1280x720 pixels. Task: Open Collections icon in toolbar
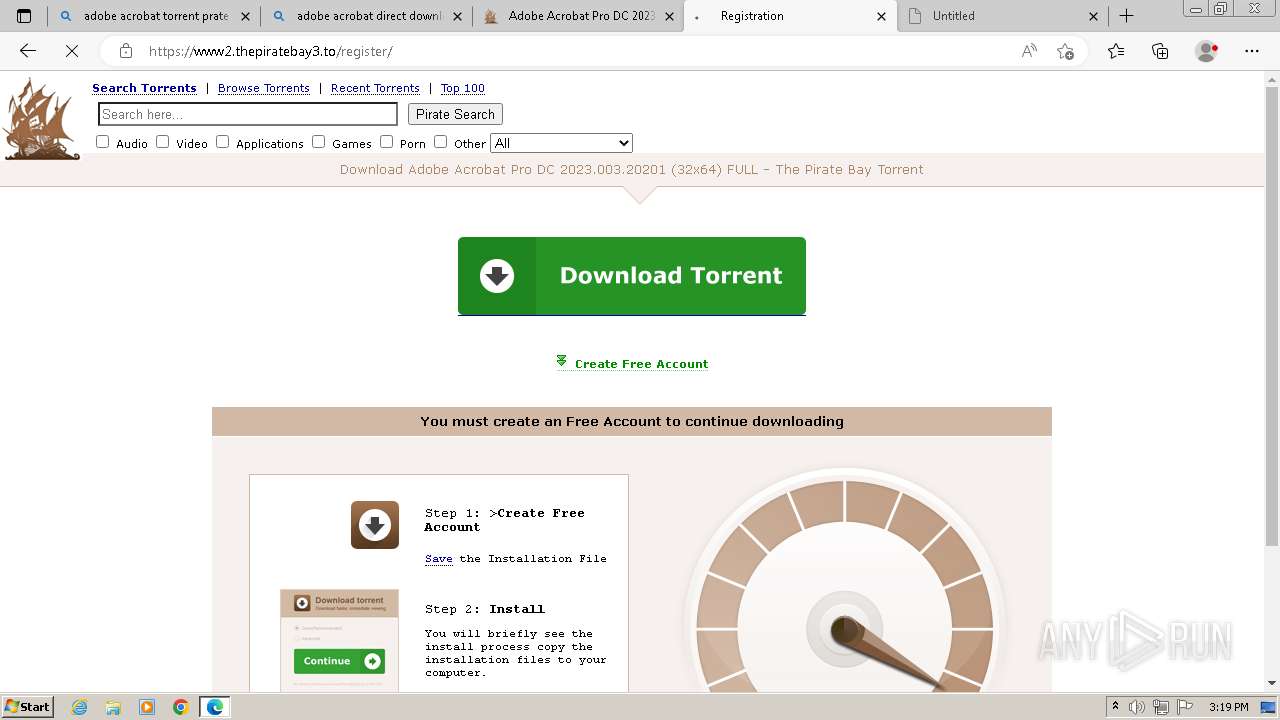click(x=1160, y=51)
